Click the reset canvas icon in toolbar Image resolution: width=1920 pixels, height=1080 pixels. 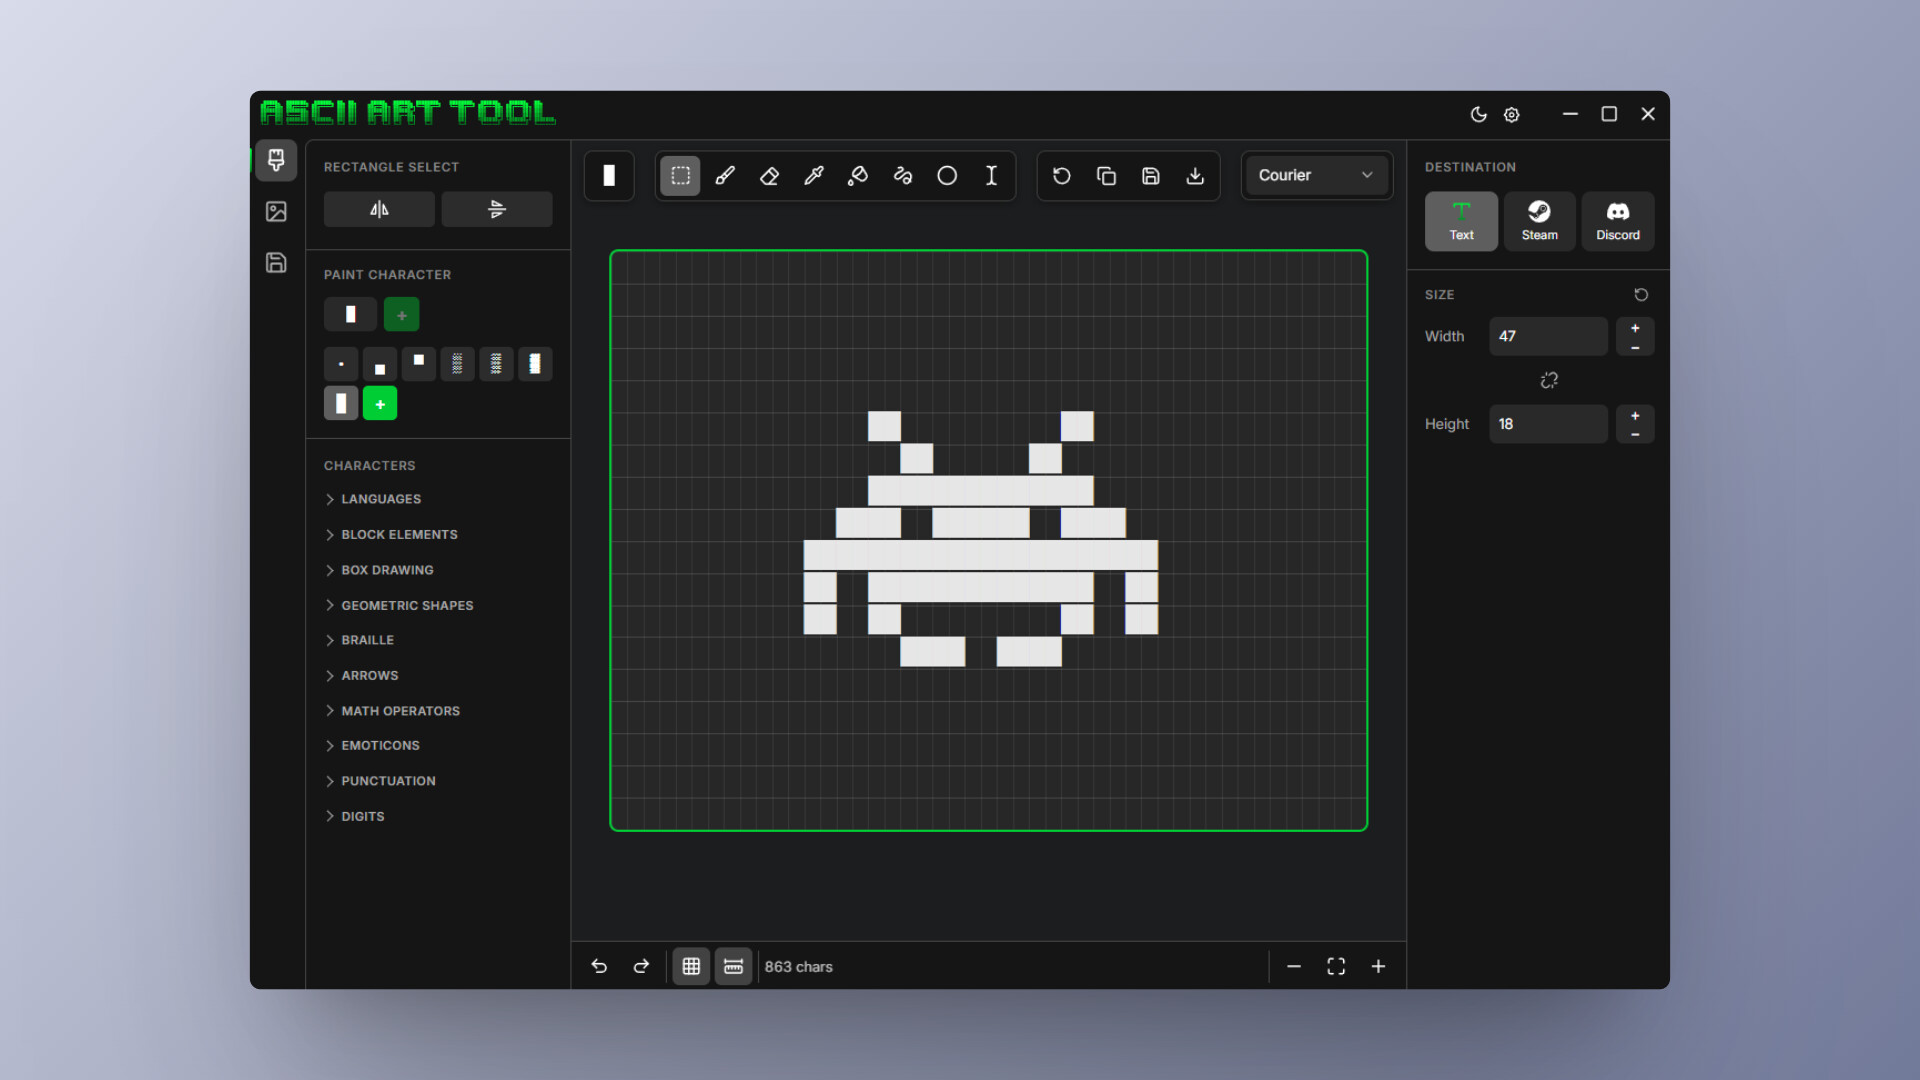pos(1062,176)
